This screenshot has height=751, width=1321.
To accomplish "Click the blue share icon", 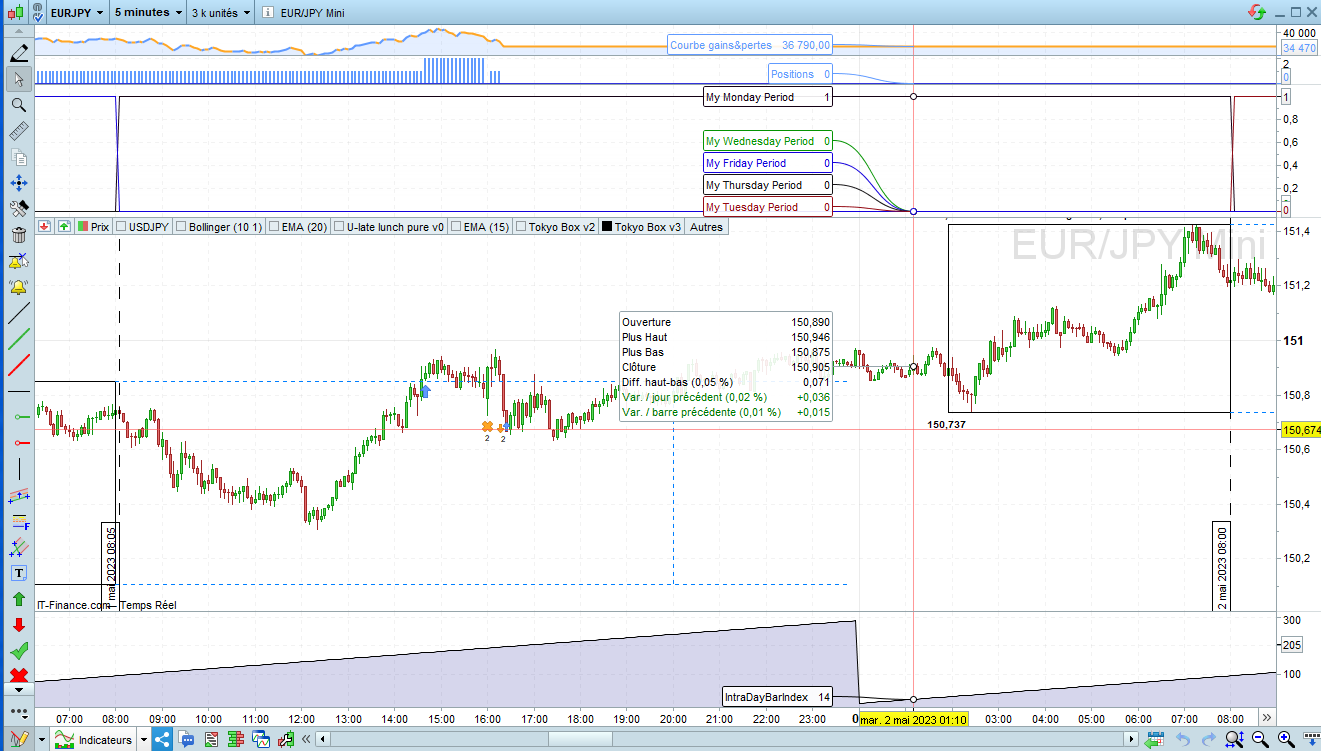I will [x=161, y=740].
